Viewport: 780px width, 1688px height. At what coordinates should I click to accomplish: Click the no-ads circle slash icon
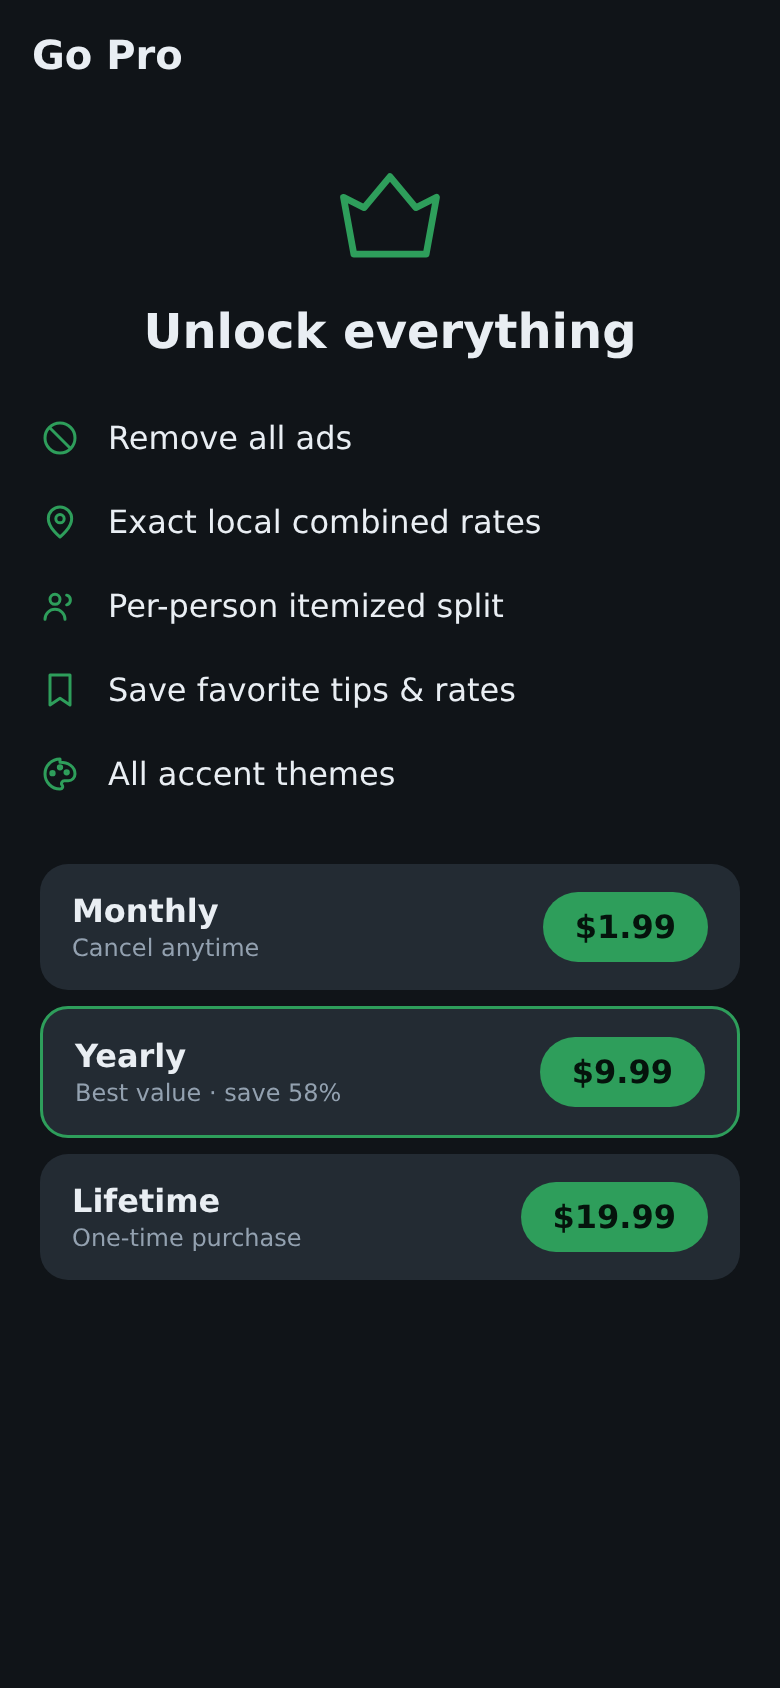(x=60, y=438)
